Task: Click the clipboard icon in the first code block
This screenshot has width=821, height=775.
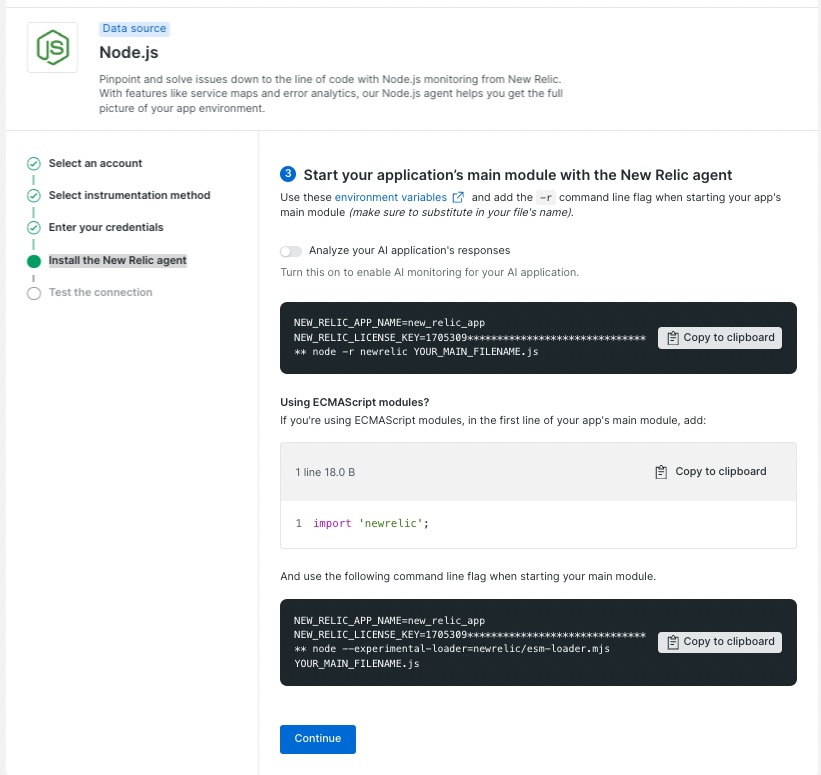Action: [x=673, y=338]
